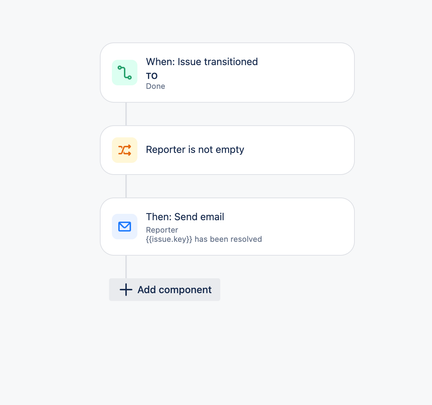
Task: Click the 'Done' status under TO
Action: [155, 86]
